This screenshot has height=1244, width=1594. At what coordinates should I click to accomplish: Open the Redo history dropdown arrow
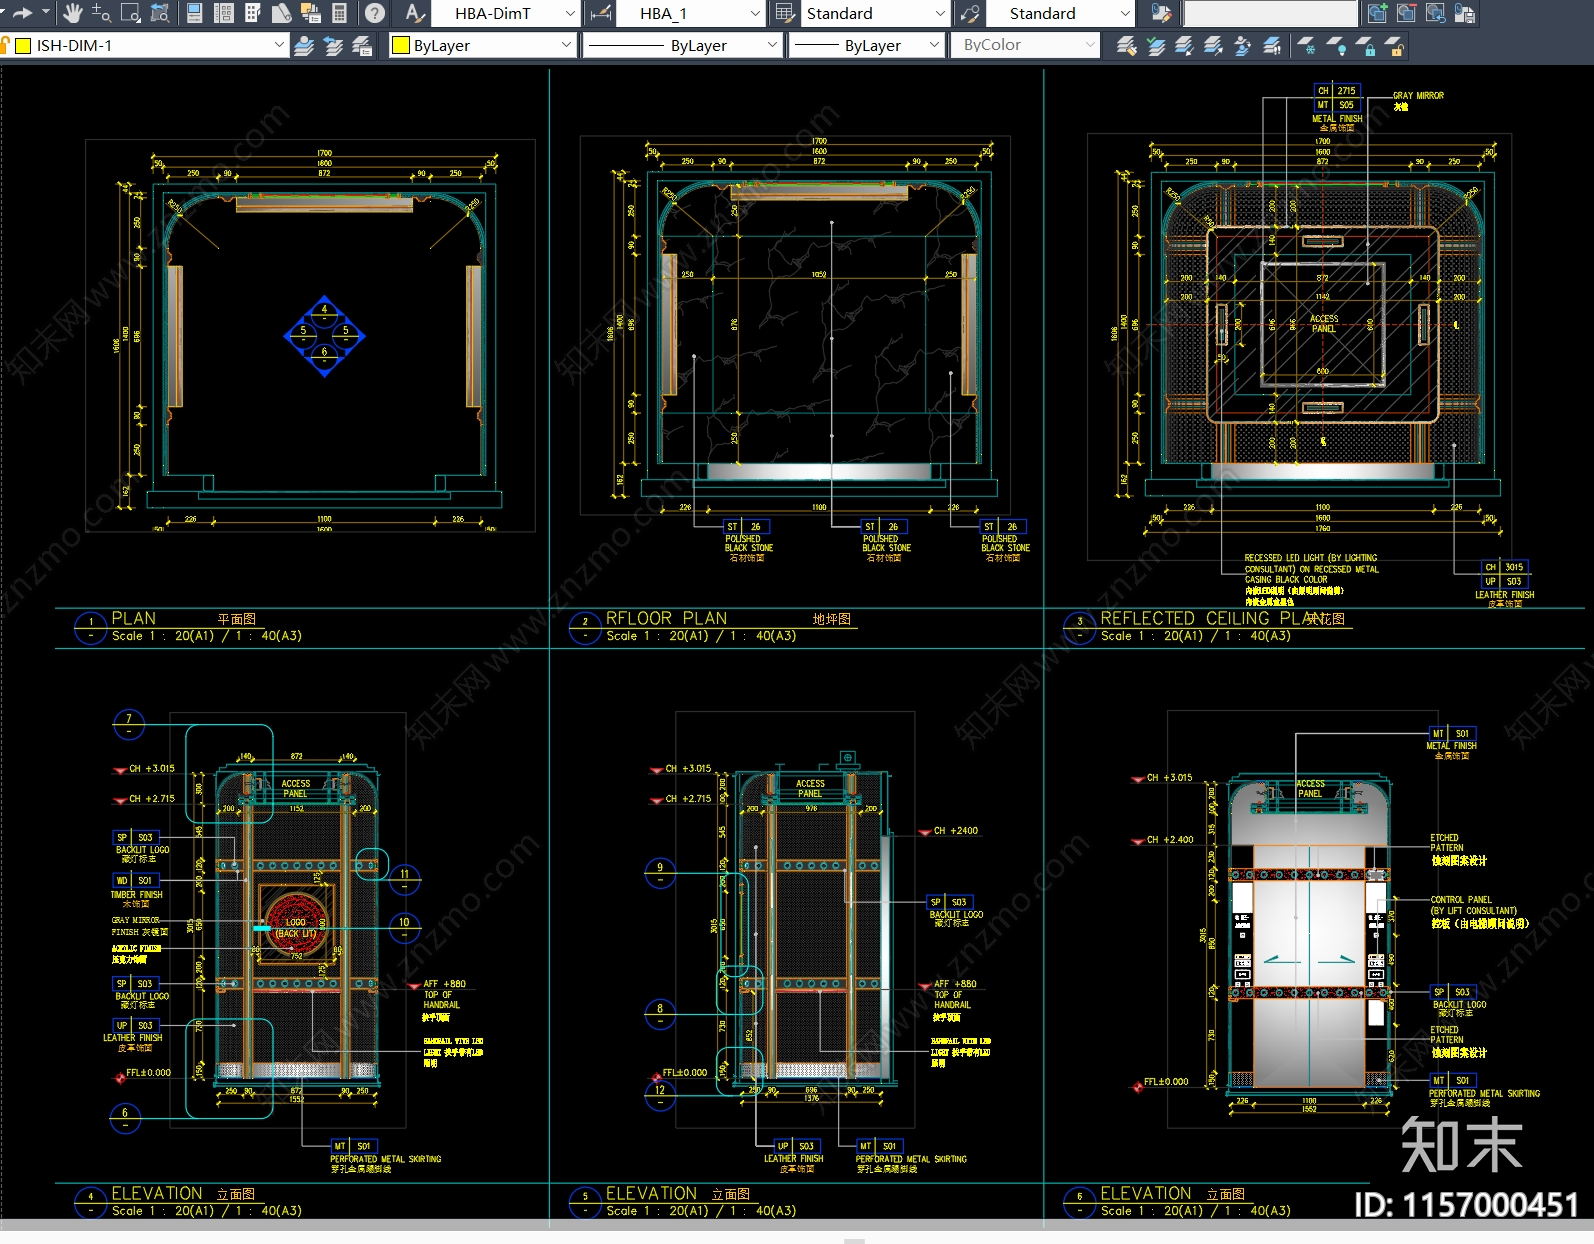pyautogui.click(x=46, y=13)
